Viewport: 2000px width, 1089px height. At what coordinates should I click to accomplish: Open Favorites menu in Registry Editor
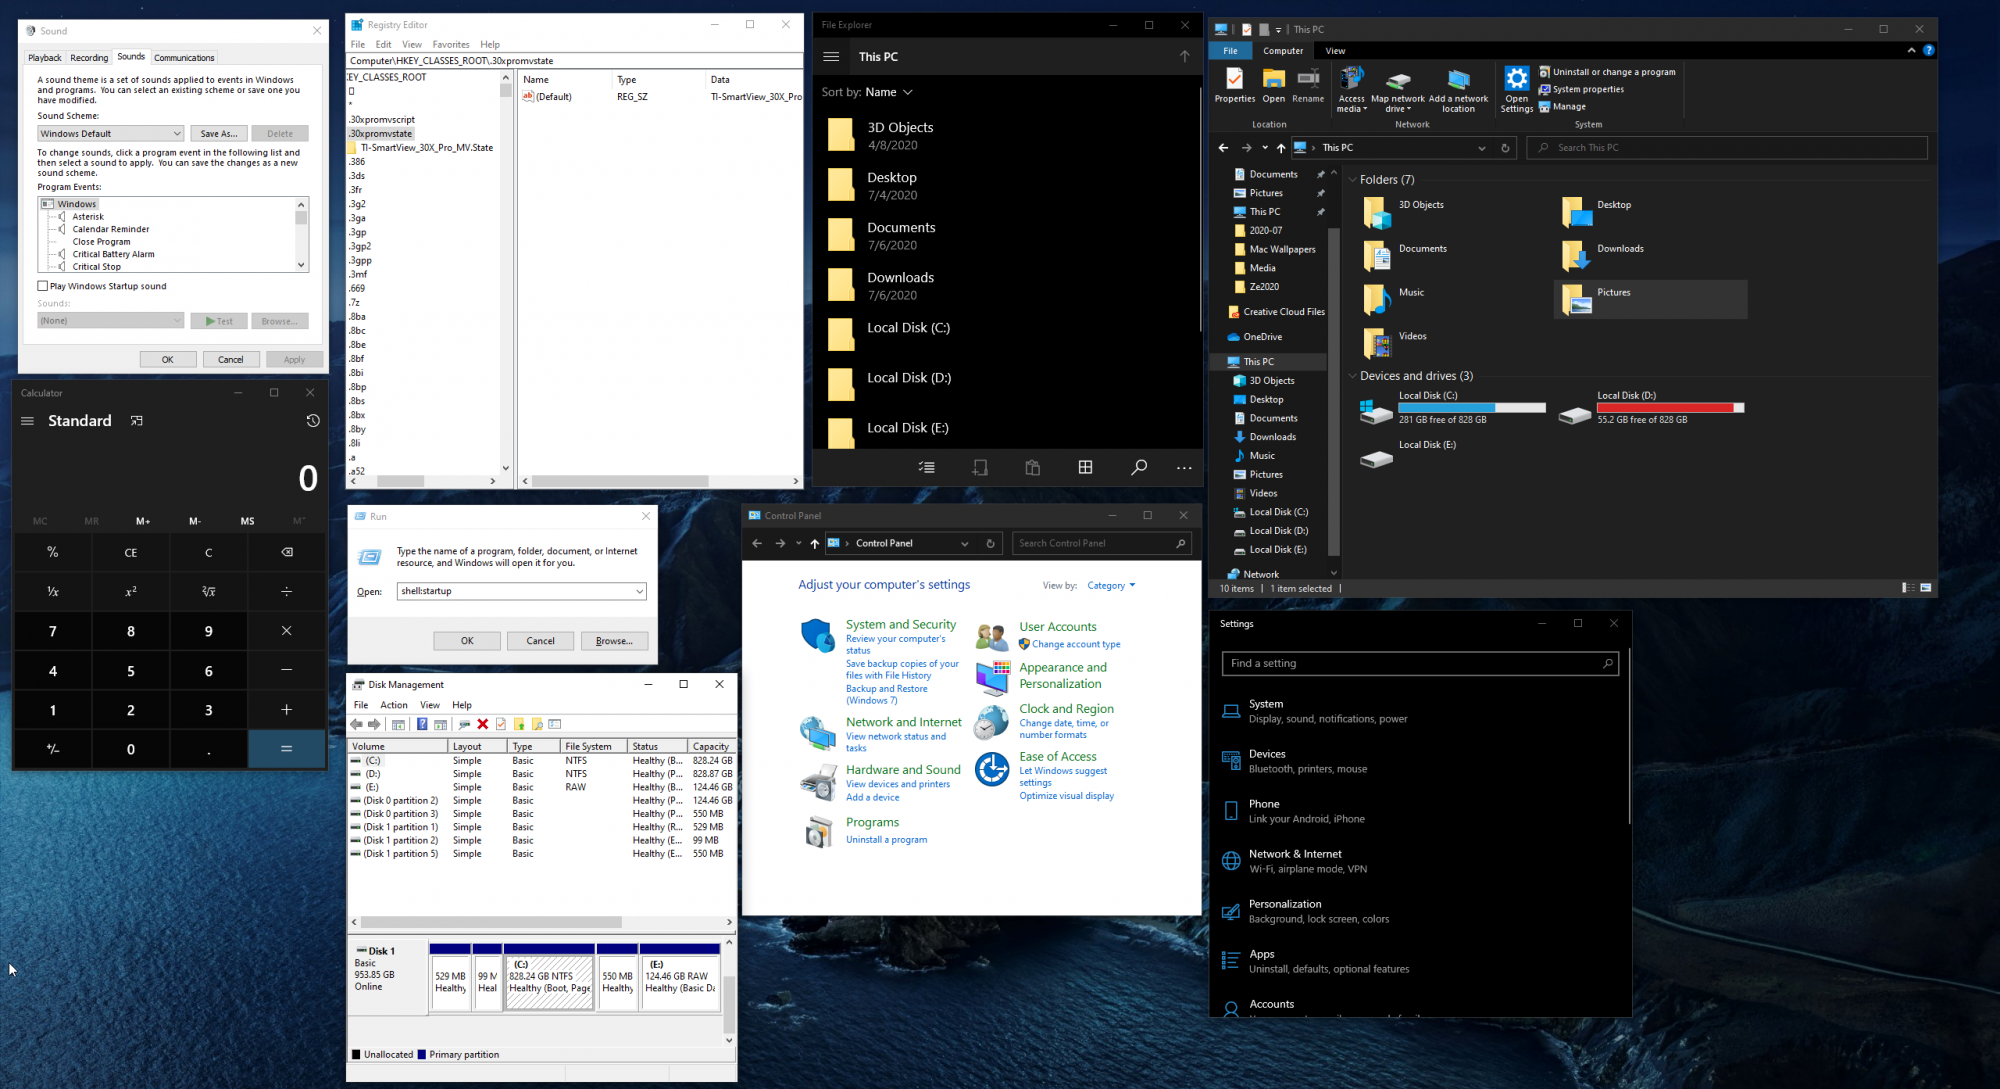[450, 44]
